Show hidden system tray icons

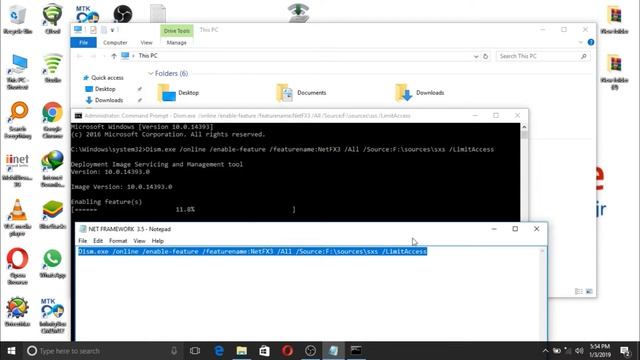point(545,351)
